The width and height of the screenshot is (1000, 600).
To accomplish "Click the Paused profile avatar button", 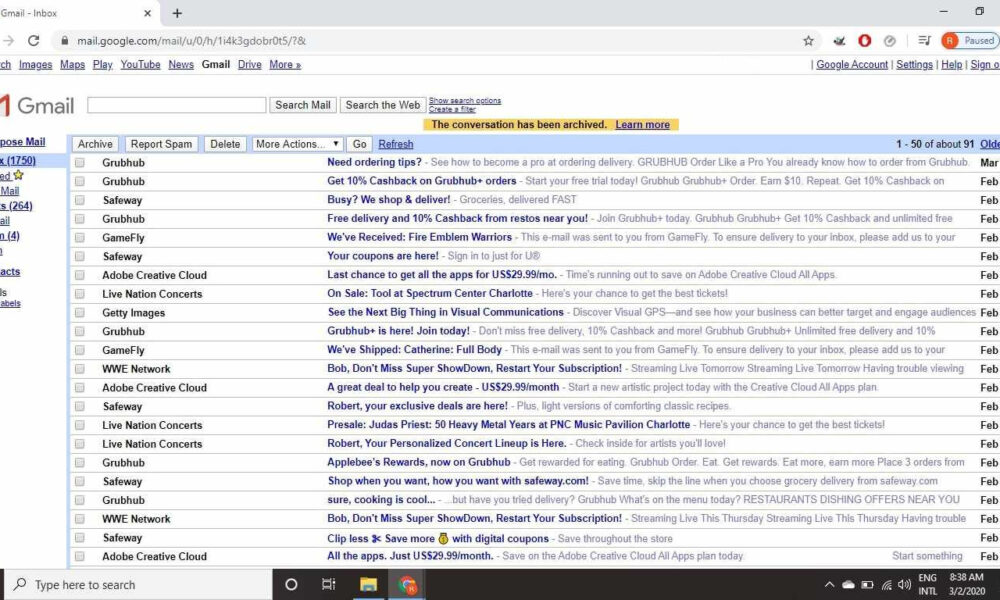I will tap(969, 41).
